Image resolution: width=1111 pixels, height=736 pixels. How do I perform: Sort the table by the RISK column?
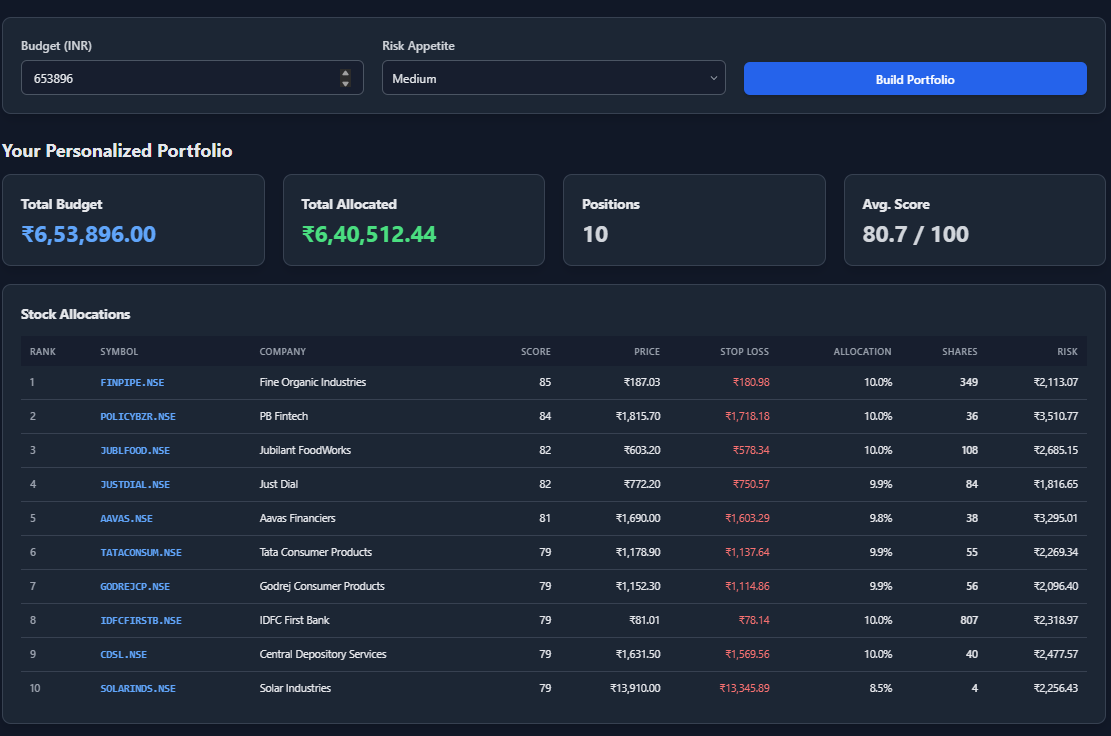(x=1067, y=351)
